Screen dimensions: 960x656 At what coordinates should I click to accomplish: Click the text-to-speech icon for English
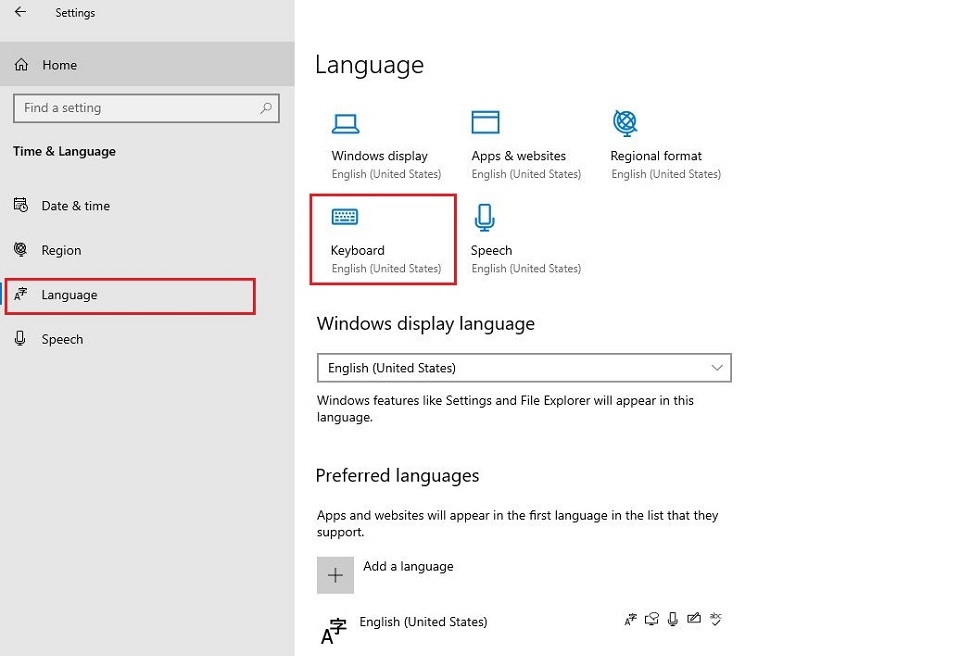[652, 620]
